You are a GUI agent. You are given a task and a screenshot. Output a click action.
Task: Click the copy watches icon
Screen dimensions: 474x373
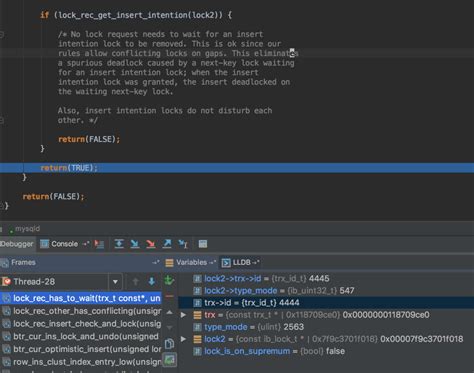pyautogui.click(x=169, y=344)
